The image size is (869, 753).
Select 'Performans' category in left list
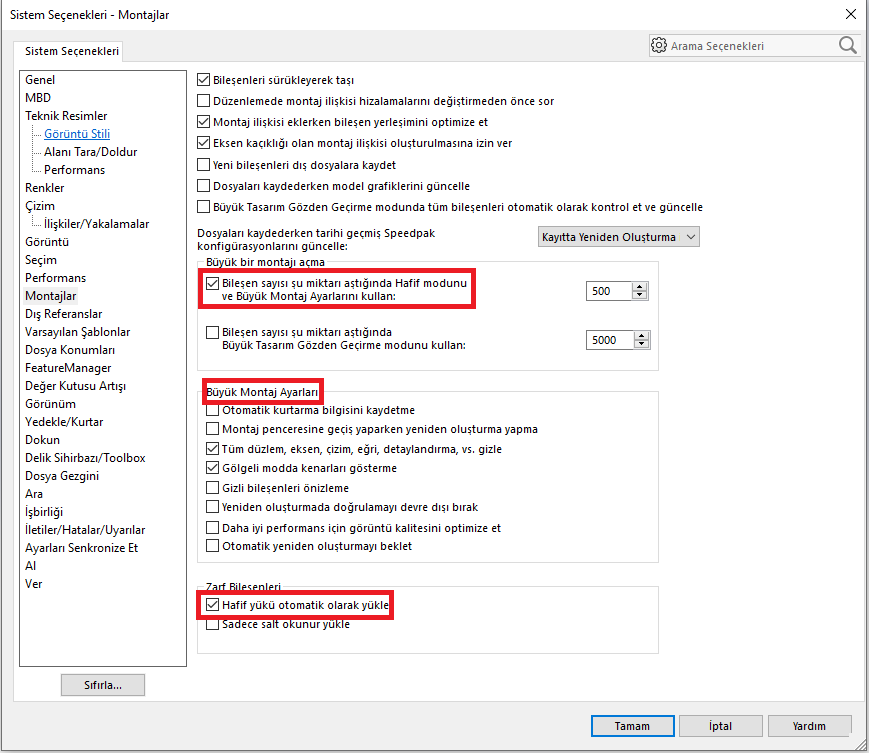(55, 278)
